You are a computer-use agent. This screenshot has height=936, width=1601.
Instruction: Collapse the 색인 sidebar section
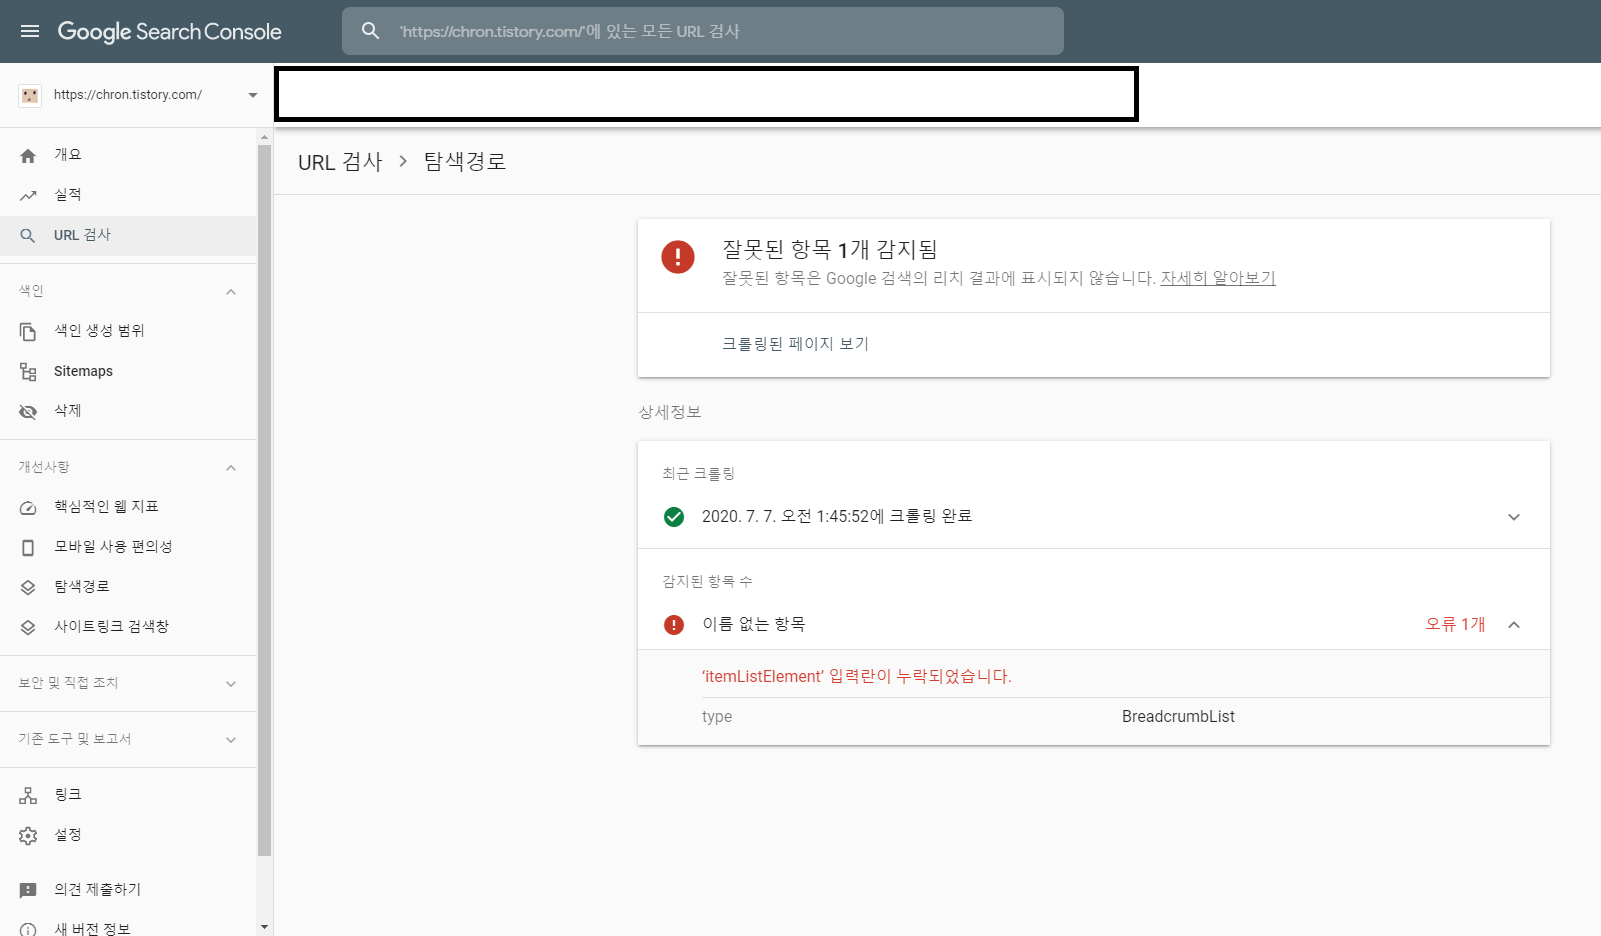231,291
